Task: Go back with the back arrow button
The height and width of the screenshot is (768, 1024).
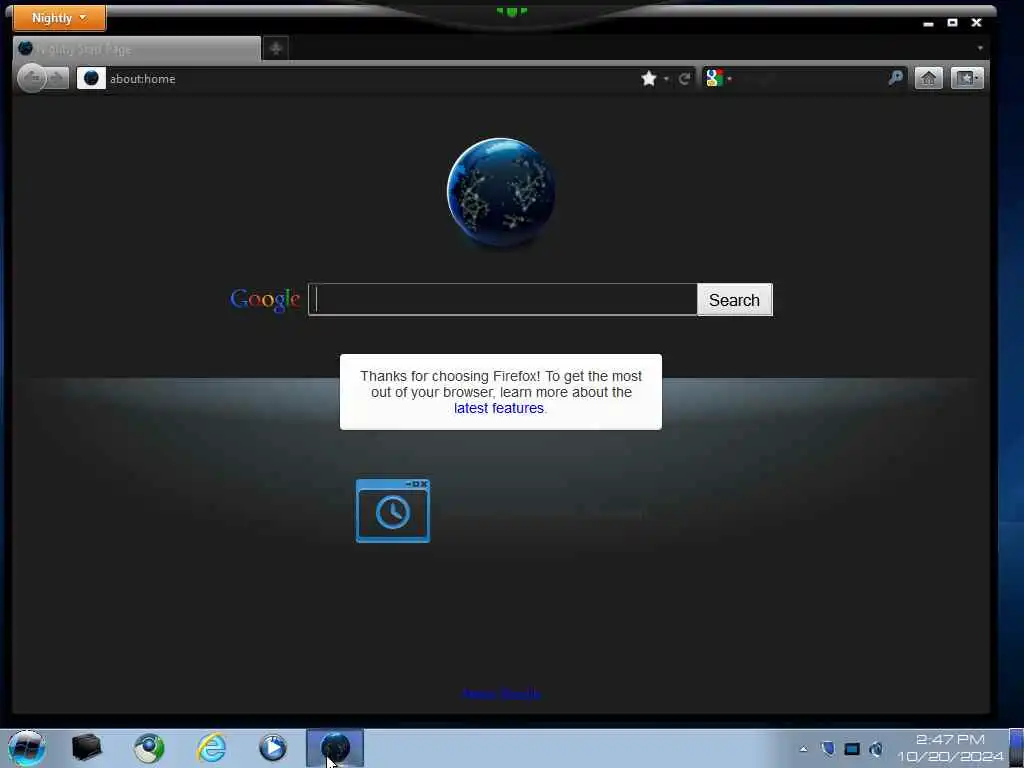Action: [32, 78]
